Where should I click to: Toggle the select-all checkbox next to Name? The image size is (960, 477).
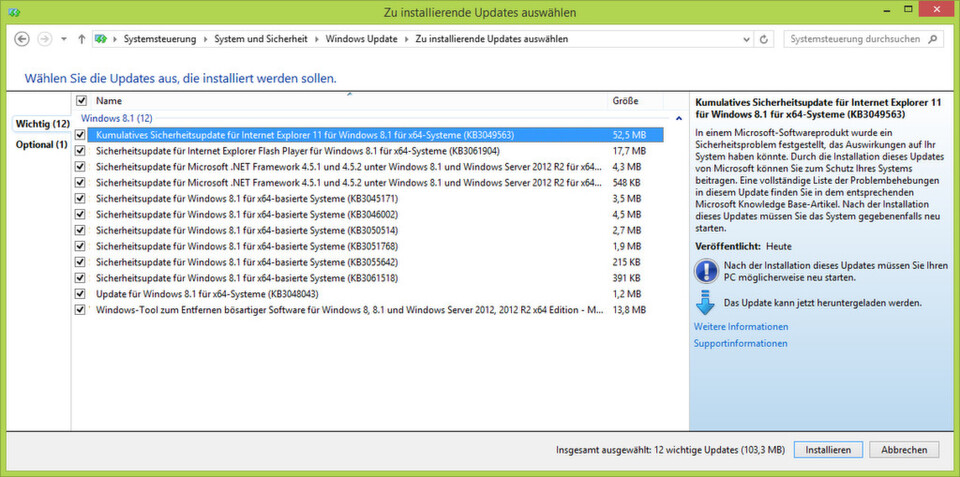click(81, 100)
